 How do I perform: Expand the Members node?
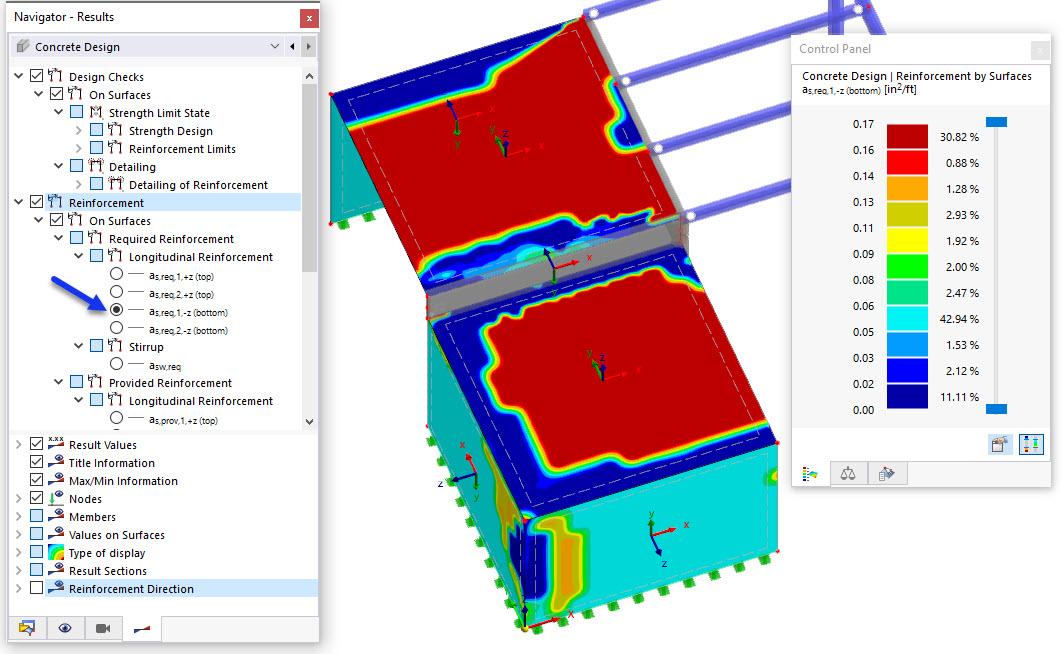click(18, 516)
